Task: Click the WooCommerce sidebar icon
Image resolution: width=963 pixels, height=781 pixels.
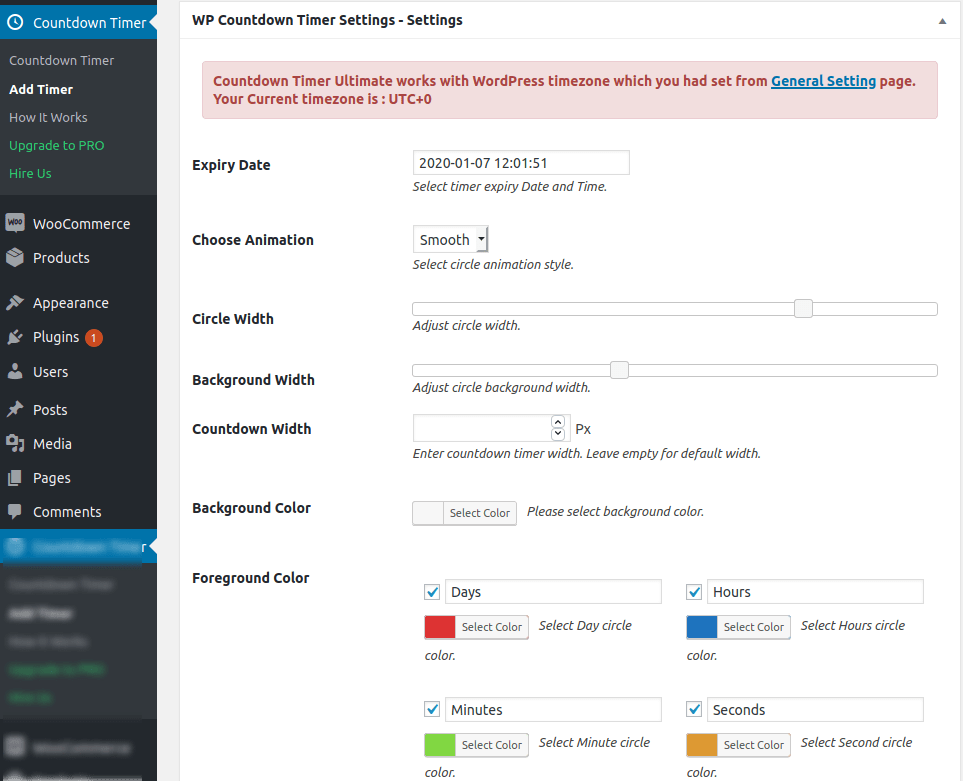Action: pyautogui.click(x=14, y=223)
